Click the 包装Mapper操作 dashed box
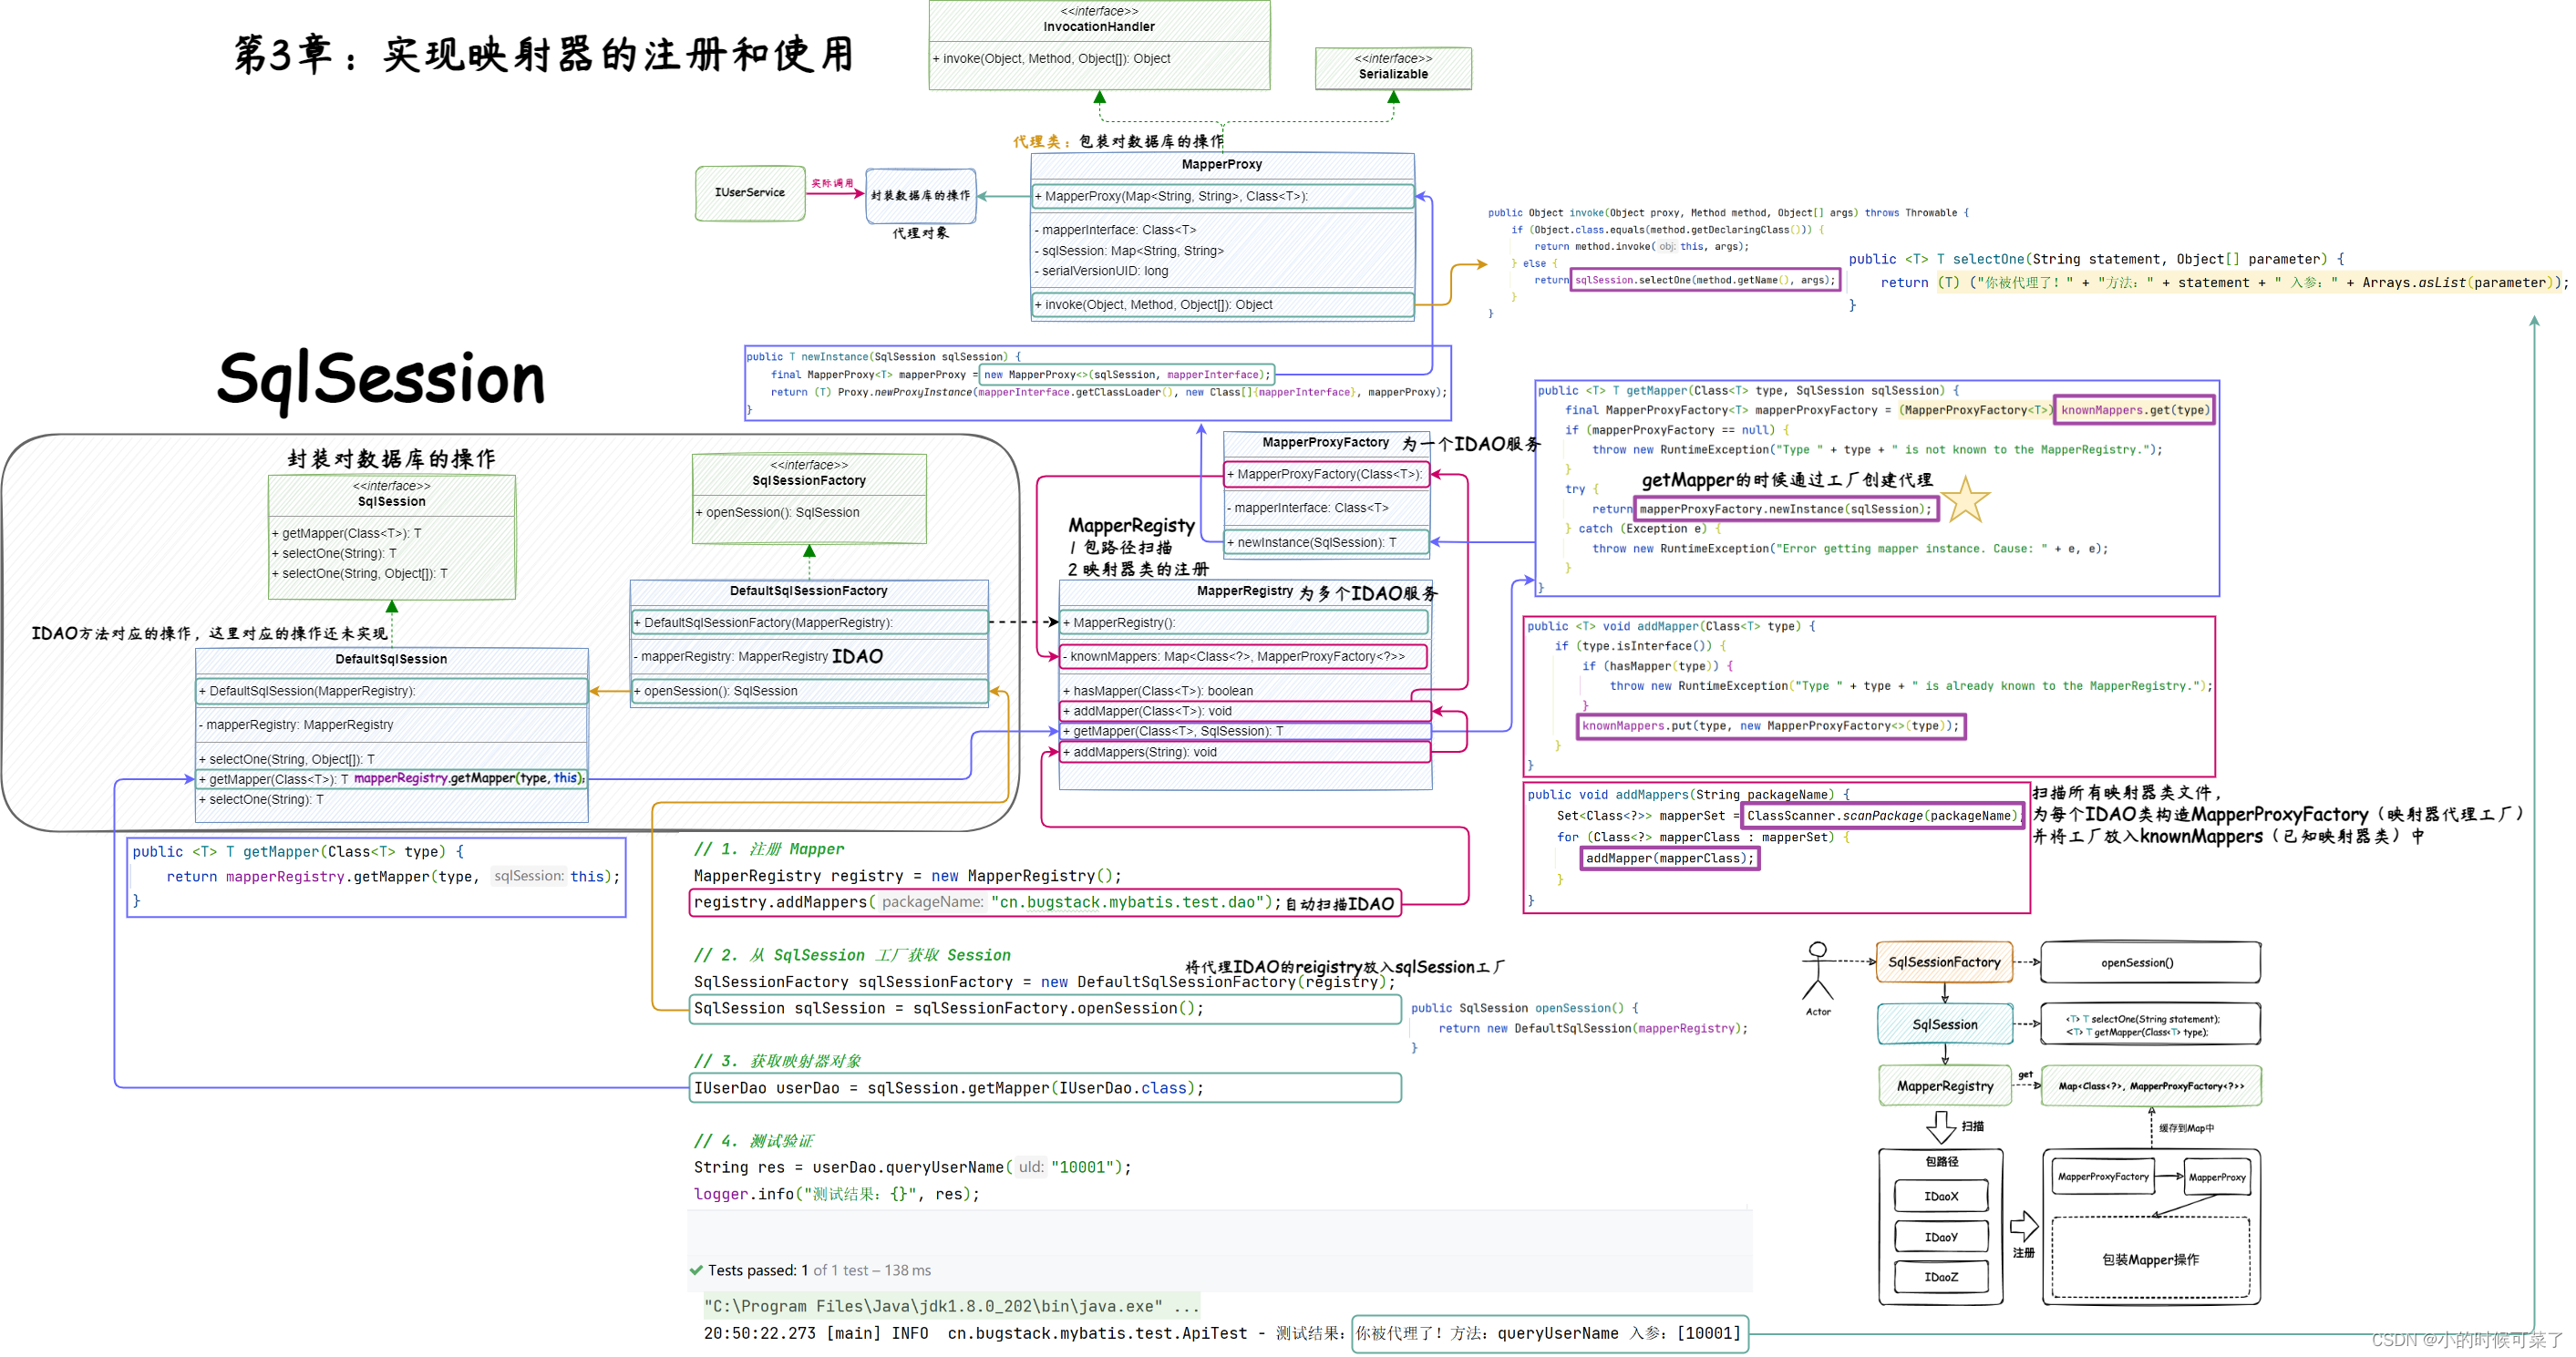Image resolution: width=2576 pixels, height=1357 pixels. [x=2150, y=1258]
